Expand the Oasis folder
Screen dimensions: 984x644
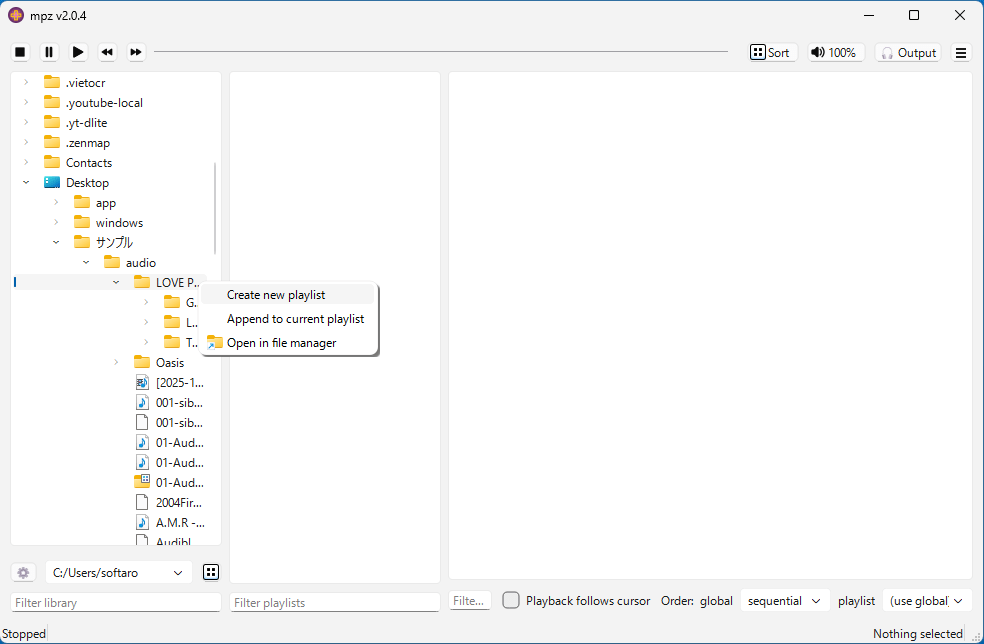tap(116, 363)
